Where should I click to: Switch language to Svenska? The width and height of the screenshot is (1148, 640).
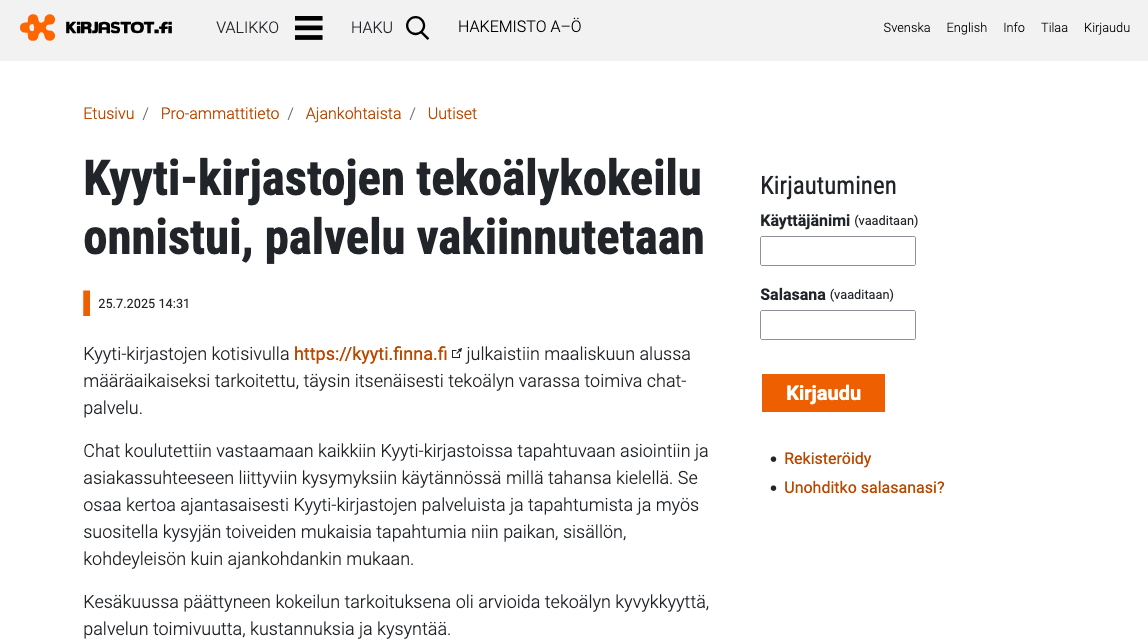[x=906, y=28]
